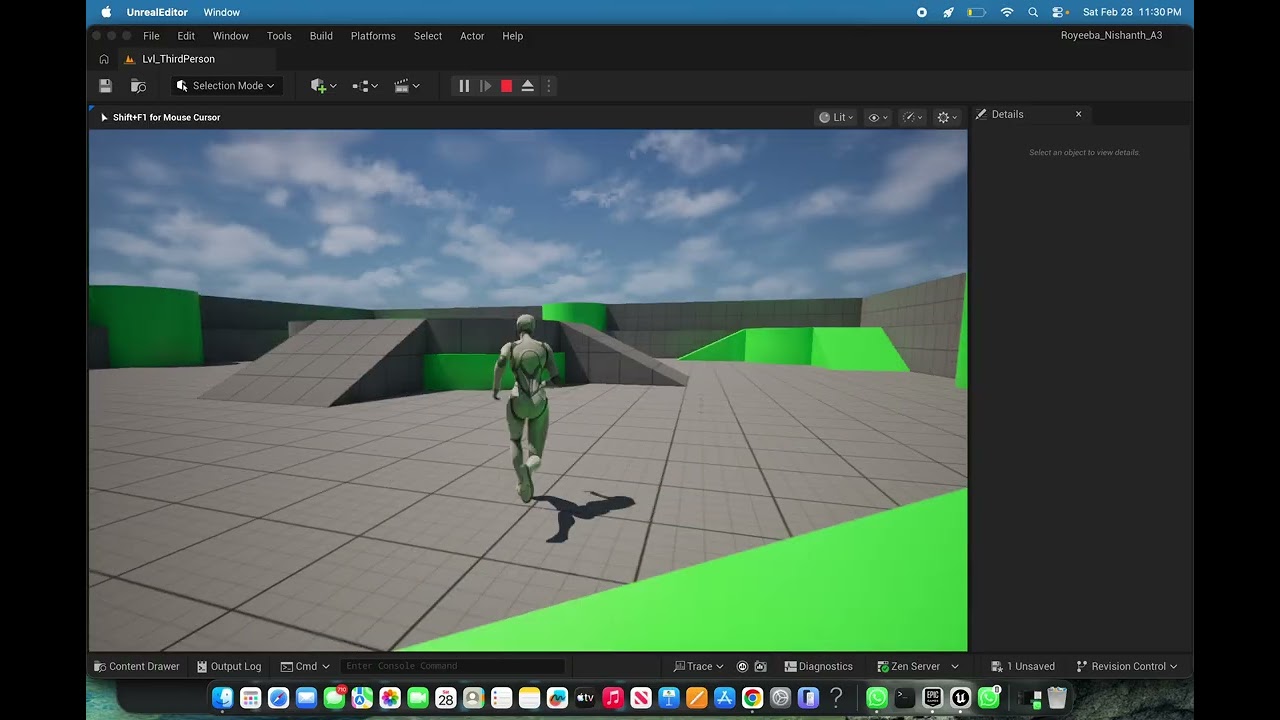
Task: Expand the Zen Server dropdown arrow
Action: tap(955, 666)
